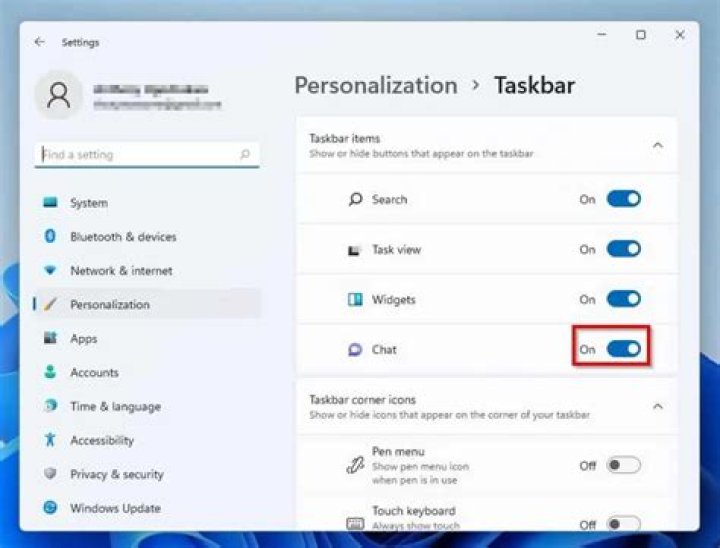
Task: Go back using the back arrow
Action: point(39,42)
